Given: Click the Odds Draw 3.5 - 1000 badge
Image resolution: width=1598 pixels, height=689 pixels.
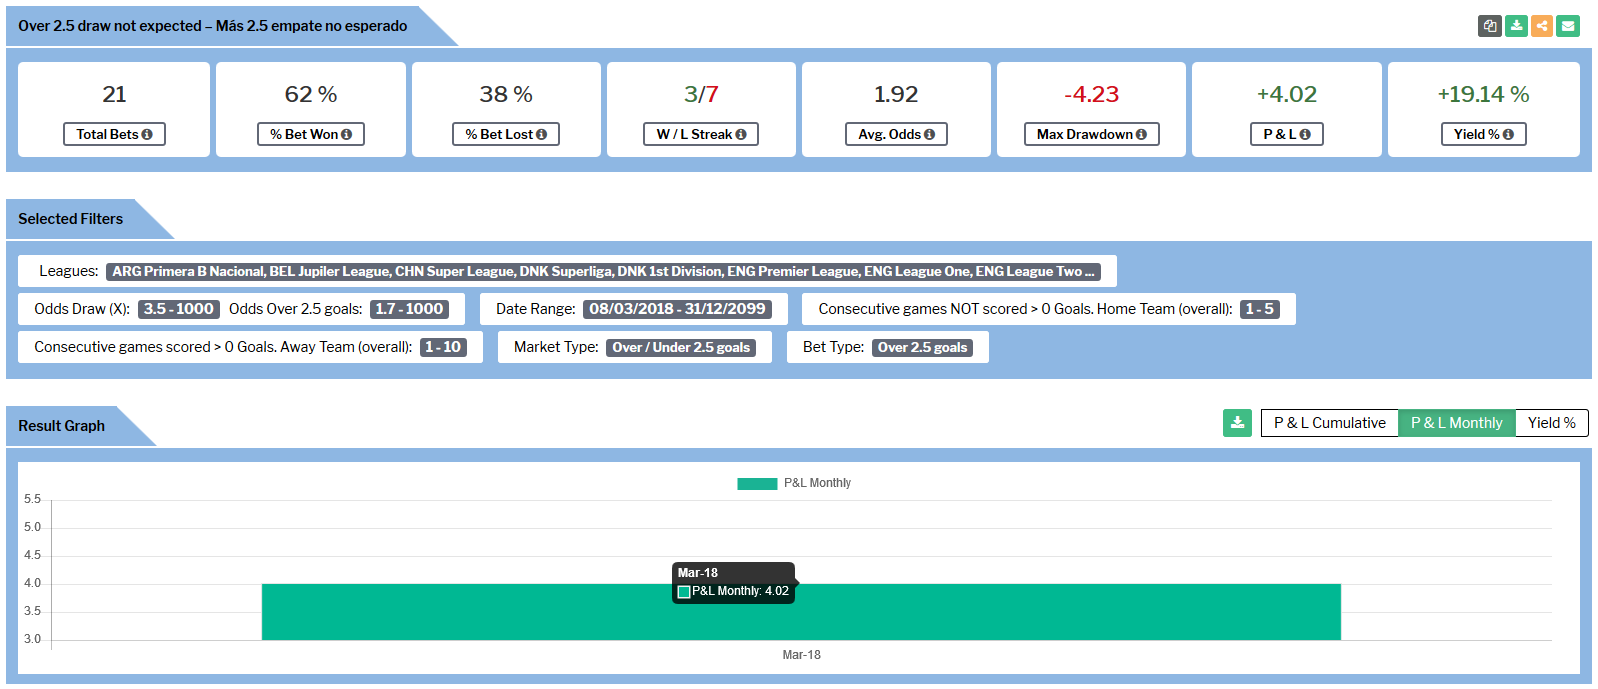Looking at the screenshot, I should tap(178, 309).
